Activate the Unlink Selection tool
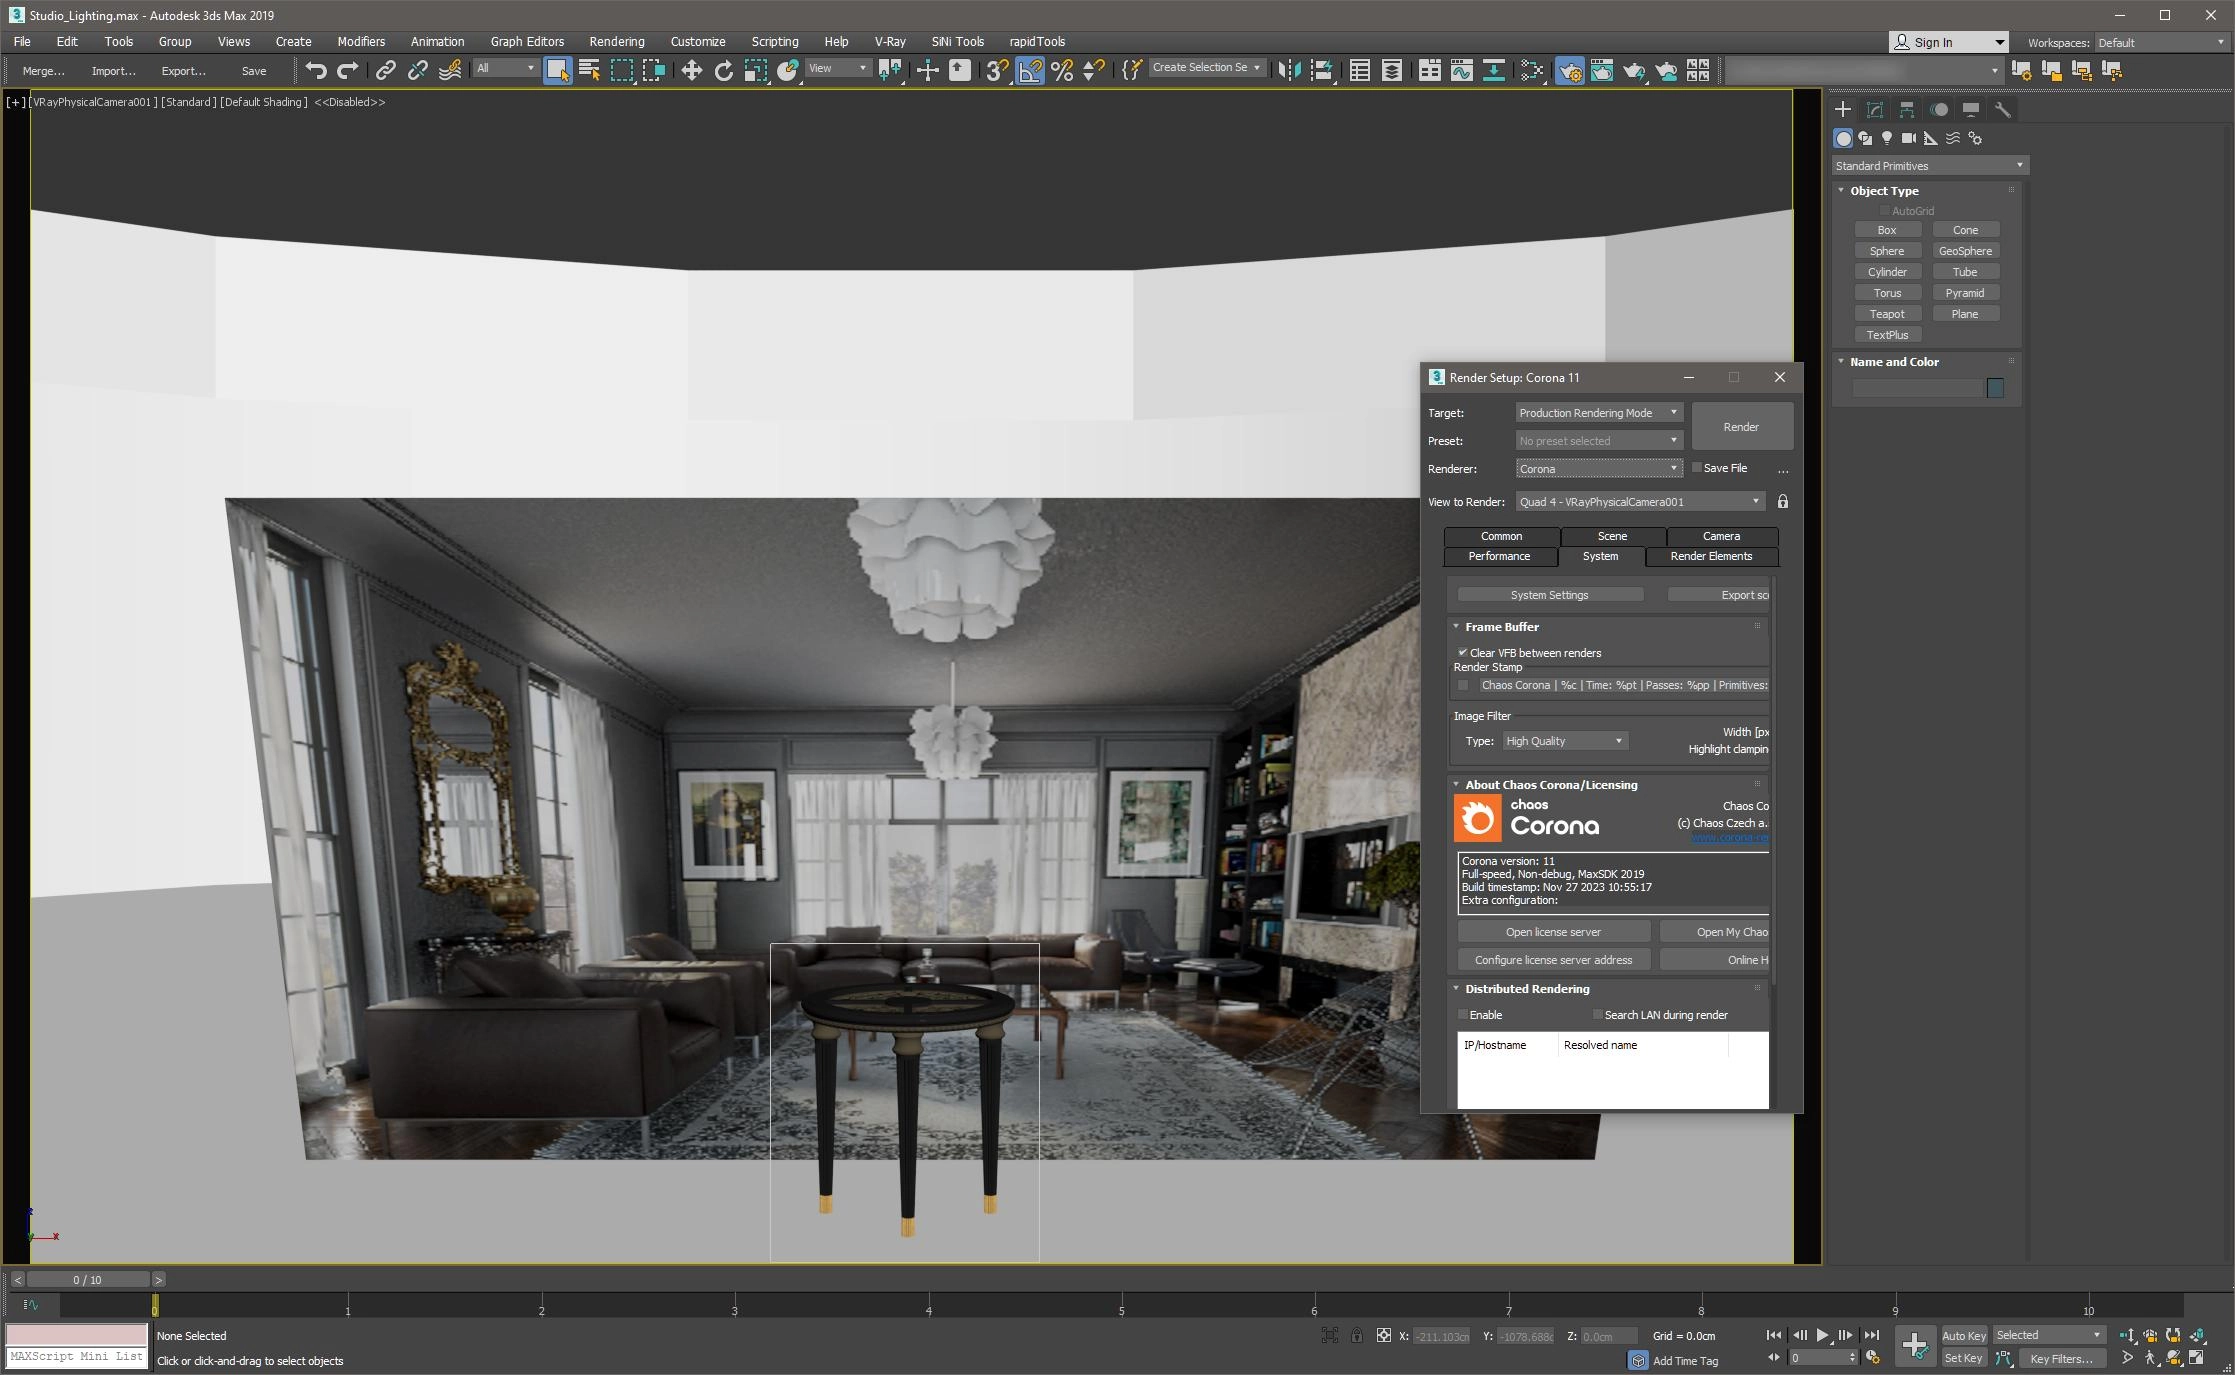Viewport: 2235px width, 1375px height. tap(417, 70)
